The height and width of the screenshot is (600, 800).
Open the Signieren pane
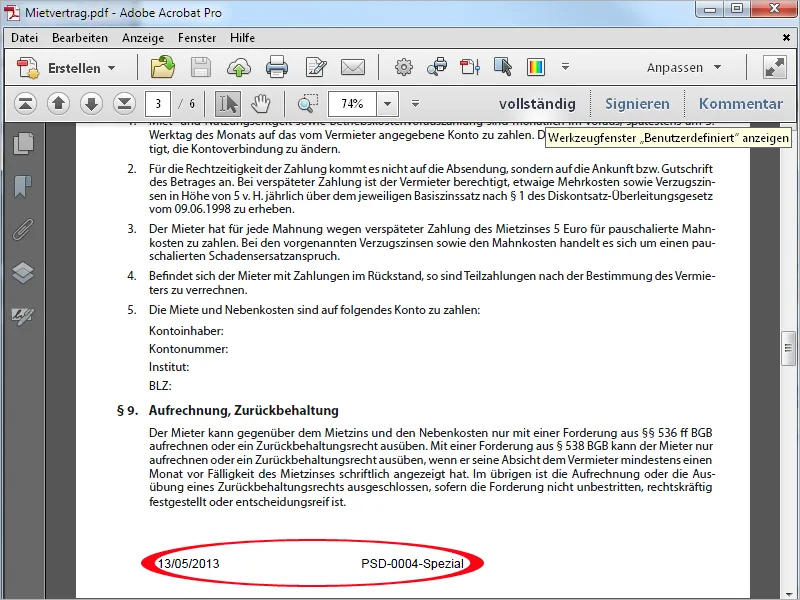tap(637, 104)
